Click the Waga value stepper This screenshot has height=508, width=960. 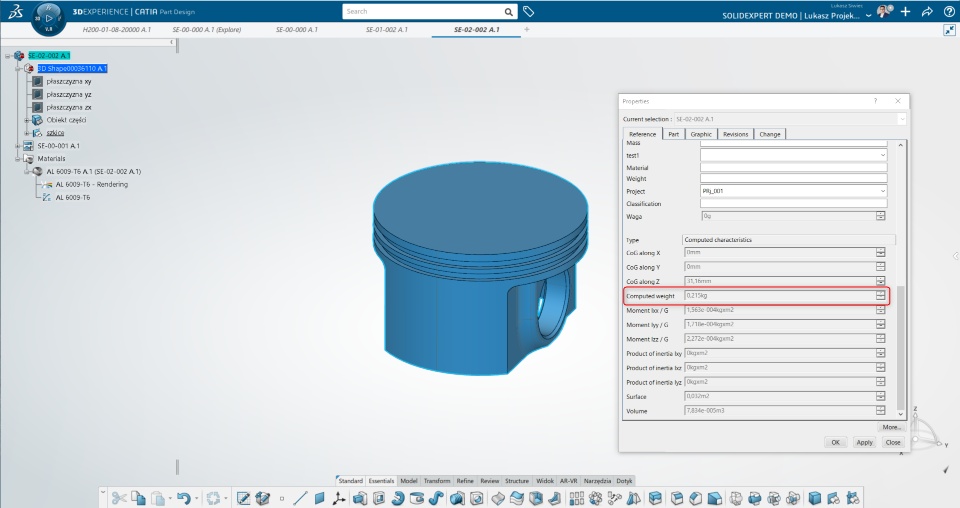tap(880, 216)
